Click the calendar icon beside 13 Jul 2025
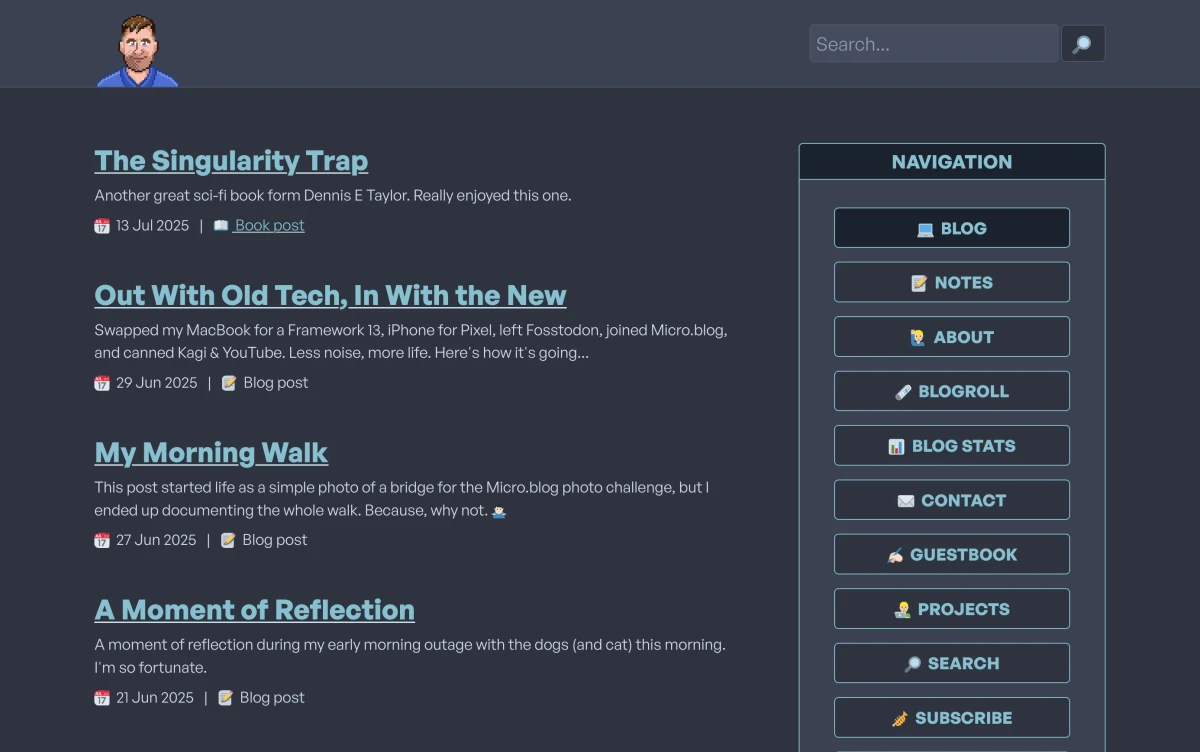Viewport: 1200px width, 752px height. click(x=102, y=226)
